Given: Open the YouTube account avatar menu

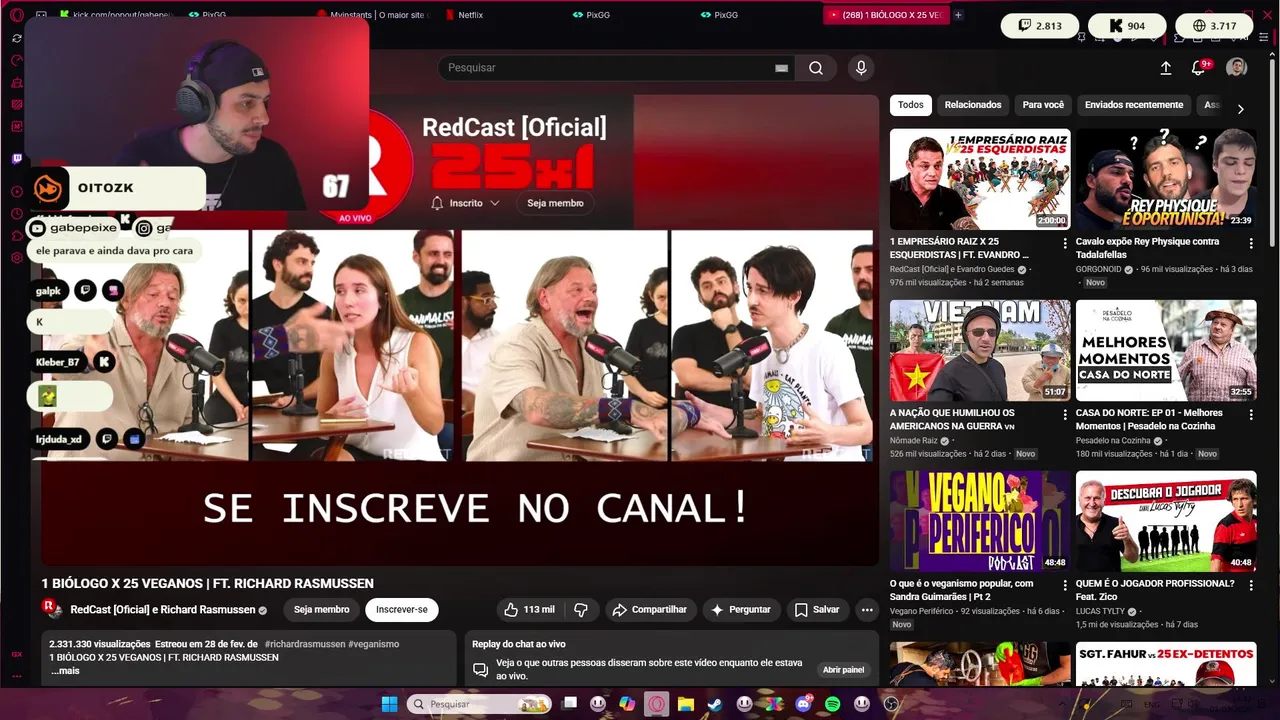Looking at the screenshot, I should tap(1237, 67).
